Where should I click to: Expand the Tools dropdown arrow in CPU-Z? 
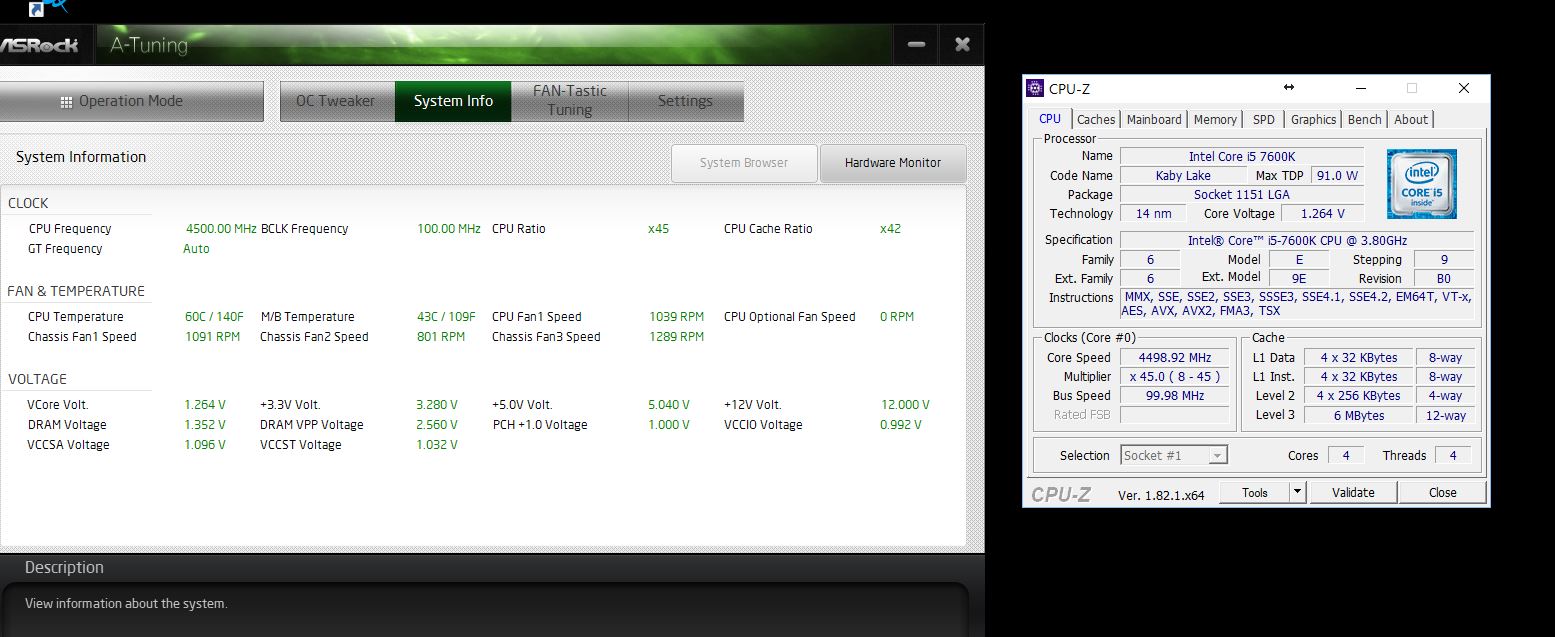1297,492
